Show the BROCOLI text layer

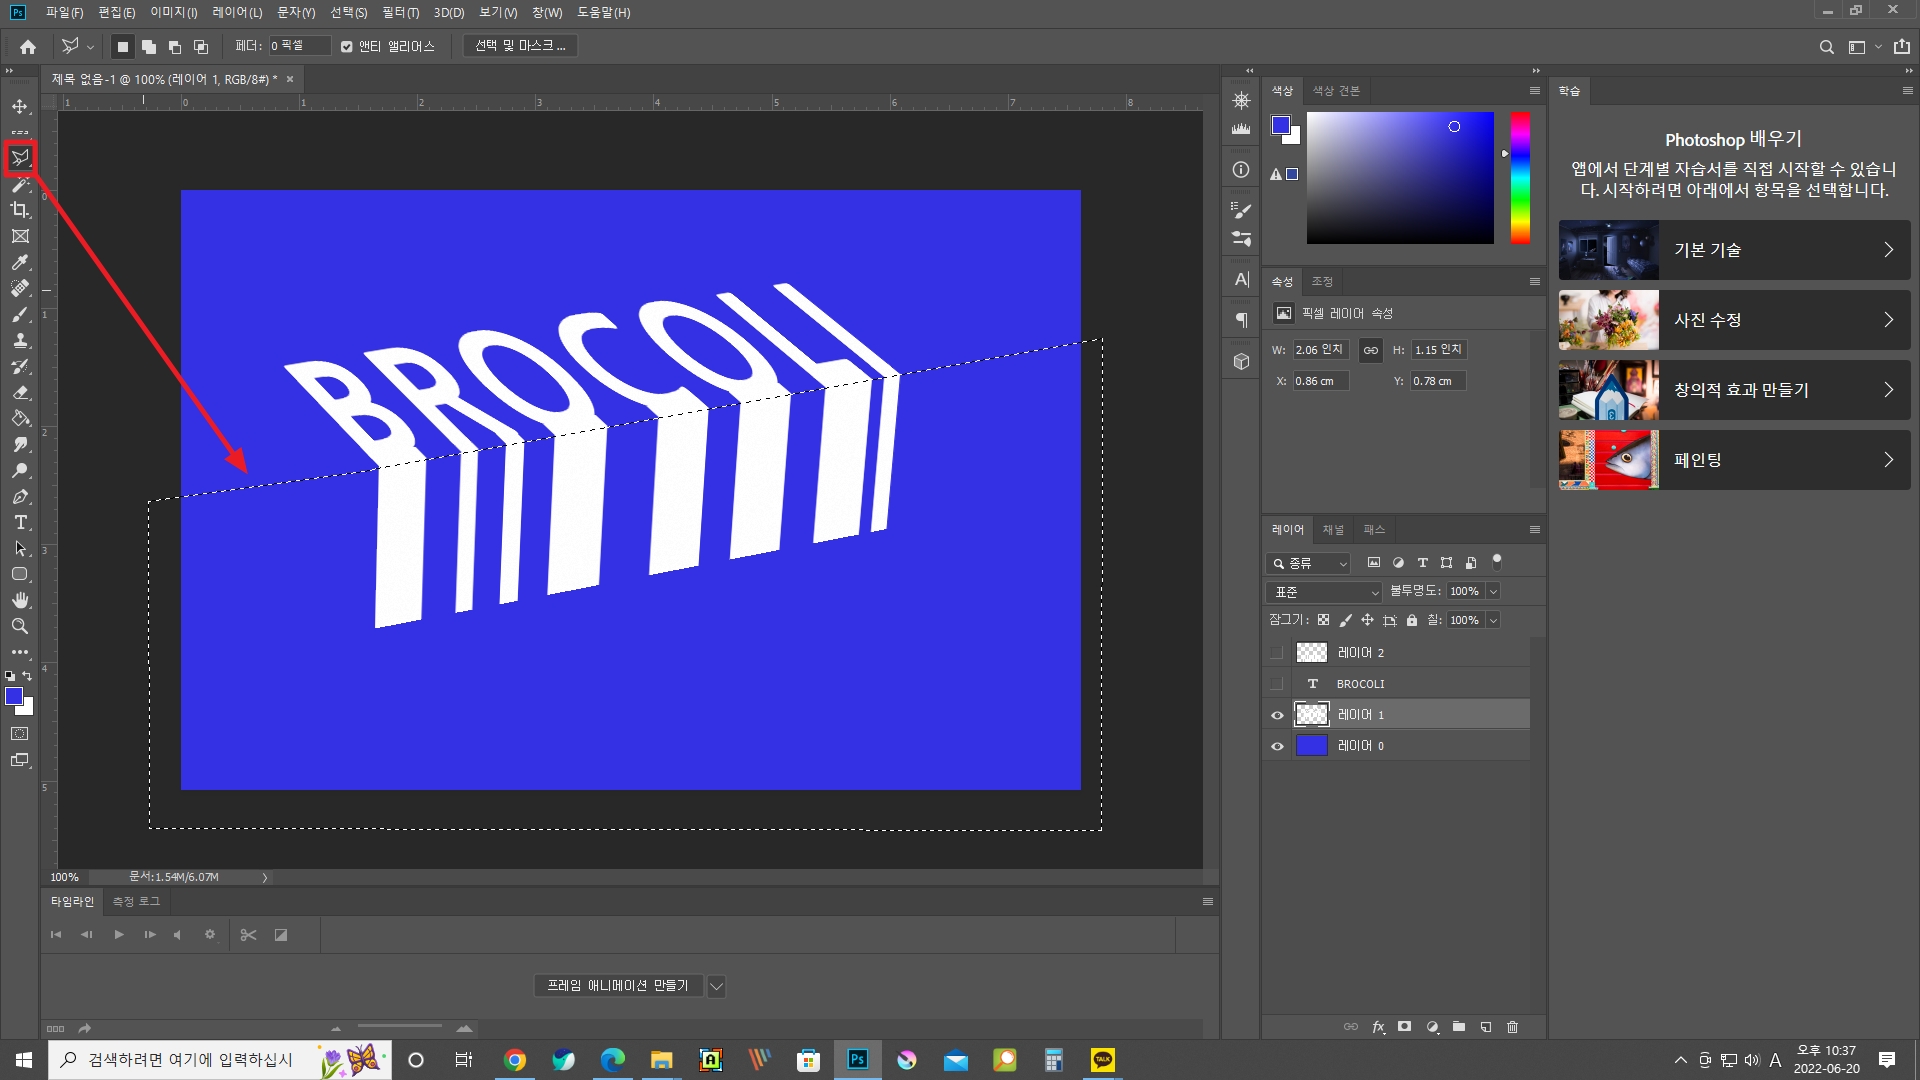(1277, 684)
